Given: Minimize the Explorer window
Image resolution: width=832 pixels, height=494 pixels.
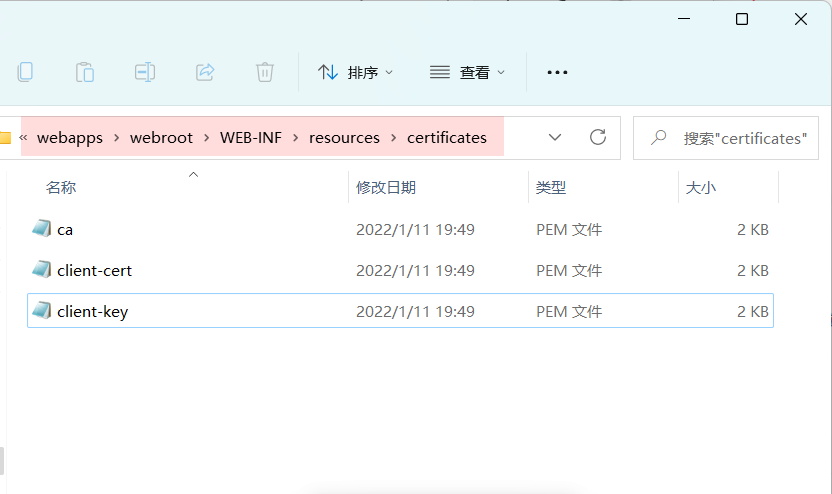Looking at the screenshot, I should pyautogui.click(x=684, y=19).
